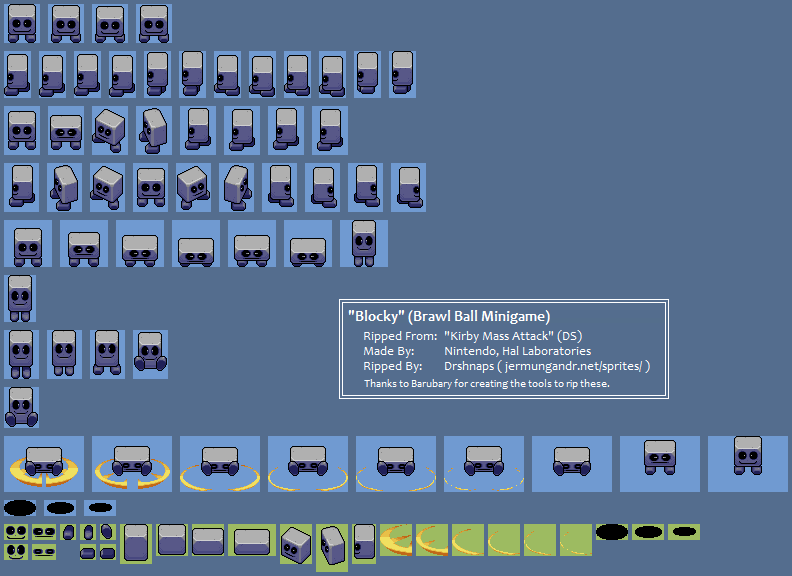Screen dimensions: 792x576
Task: Click the smallest black oval on green background
Action: (x=684, y=532)
